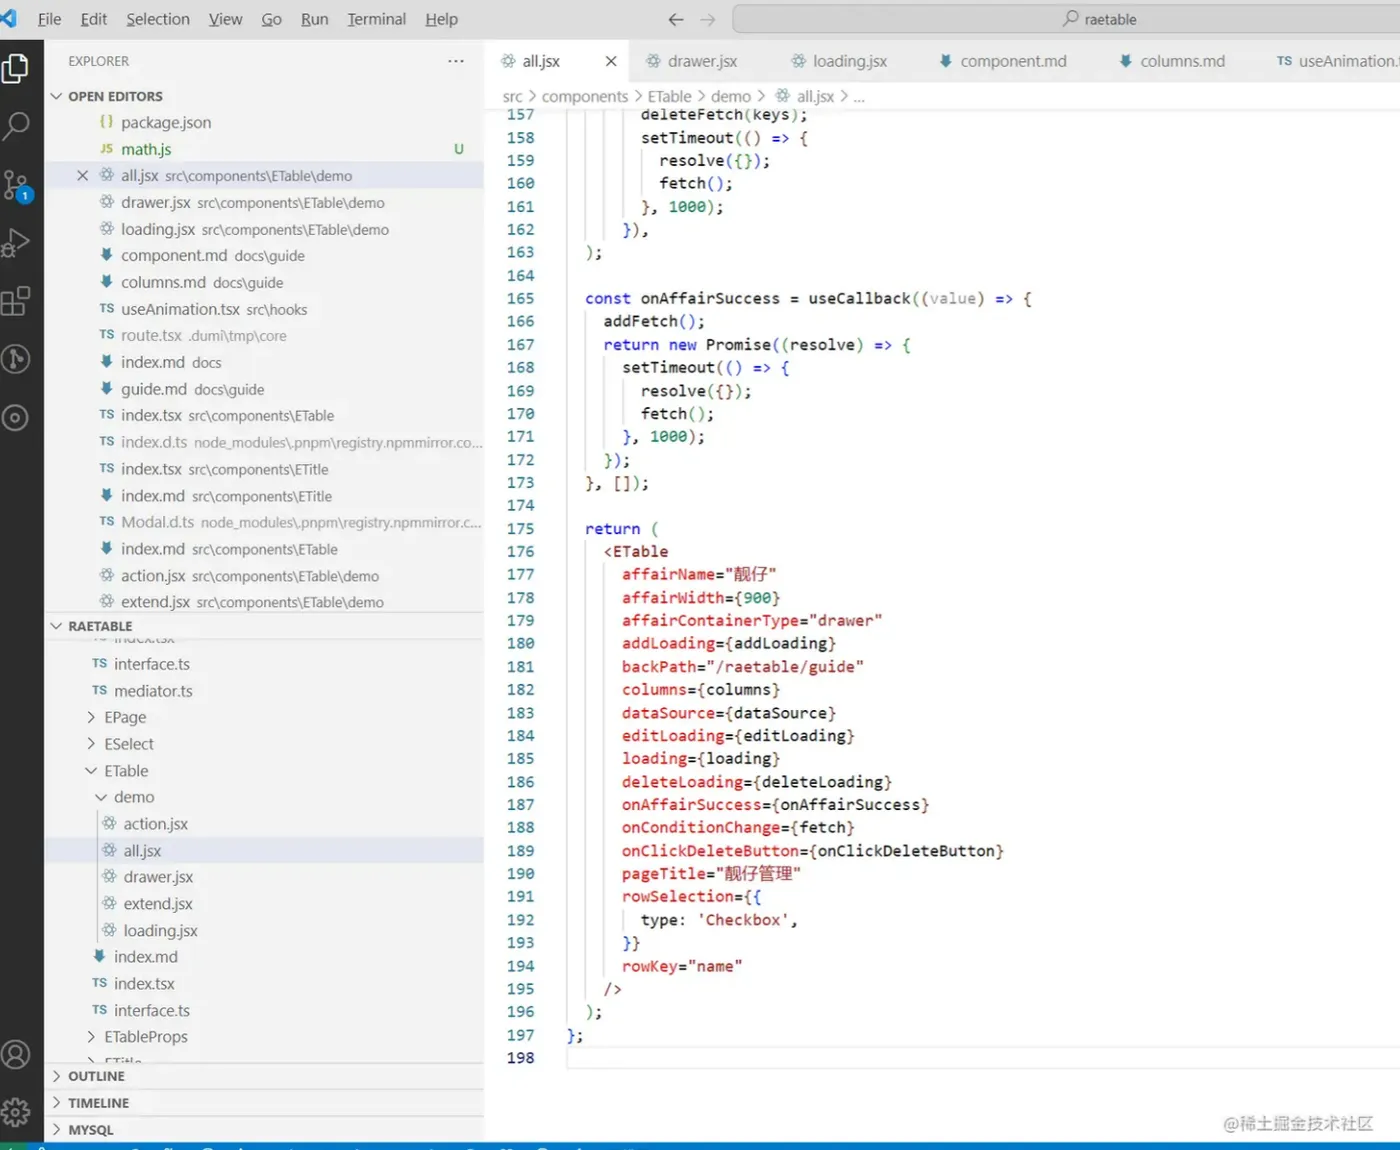1400x1150 pixels.
Task: Click 'onAffairSuccess' on line 165
Action: click(x=710, y=298)
